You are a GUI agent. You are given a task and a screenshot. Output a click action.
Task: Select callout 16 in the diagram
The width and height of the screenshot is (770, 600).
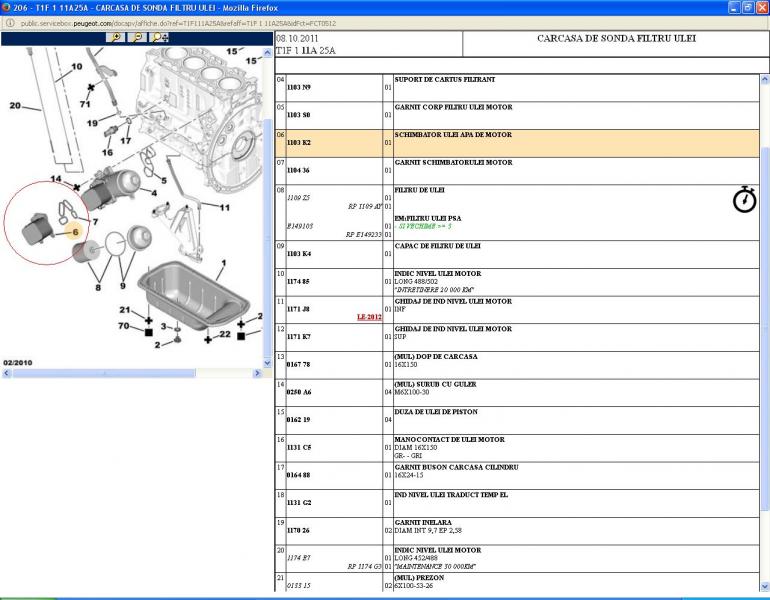pos(107,153)
